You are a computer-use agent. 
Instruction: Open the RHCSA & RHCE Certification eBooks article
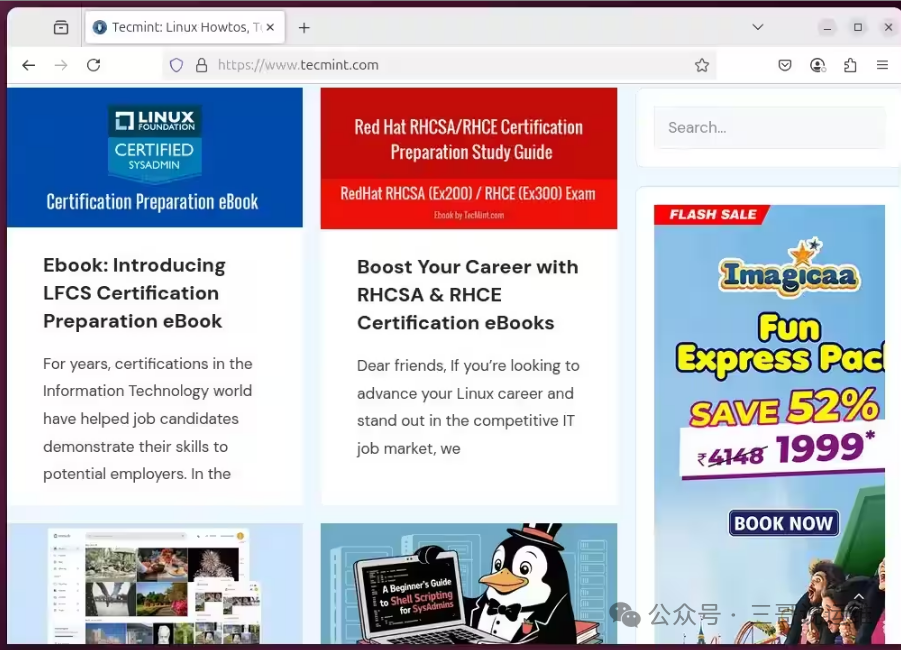467,295
